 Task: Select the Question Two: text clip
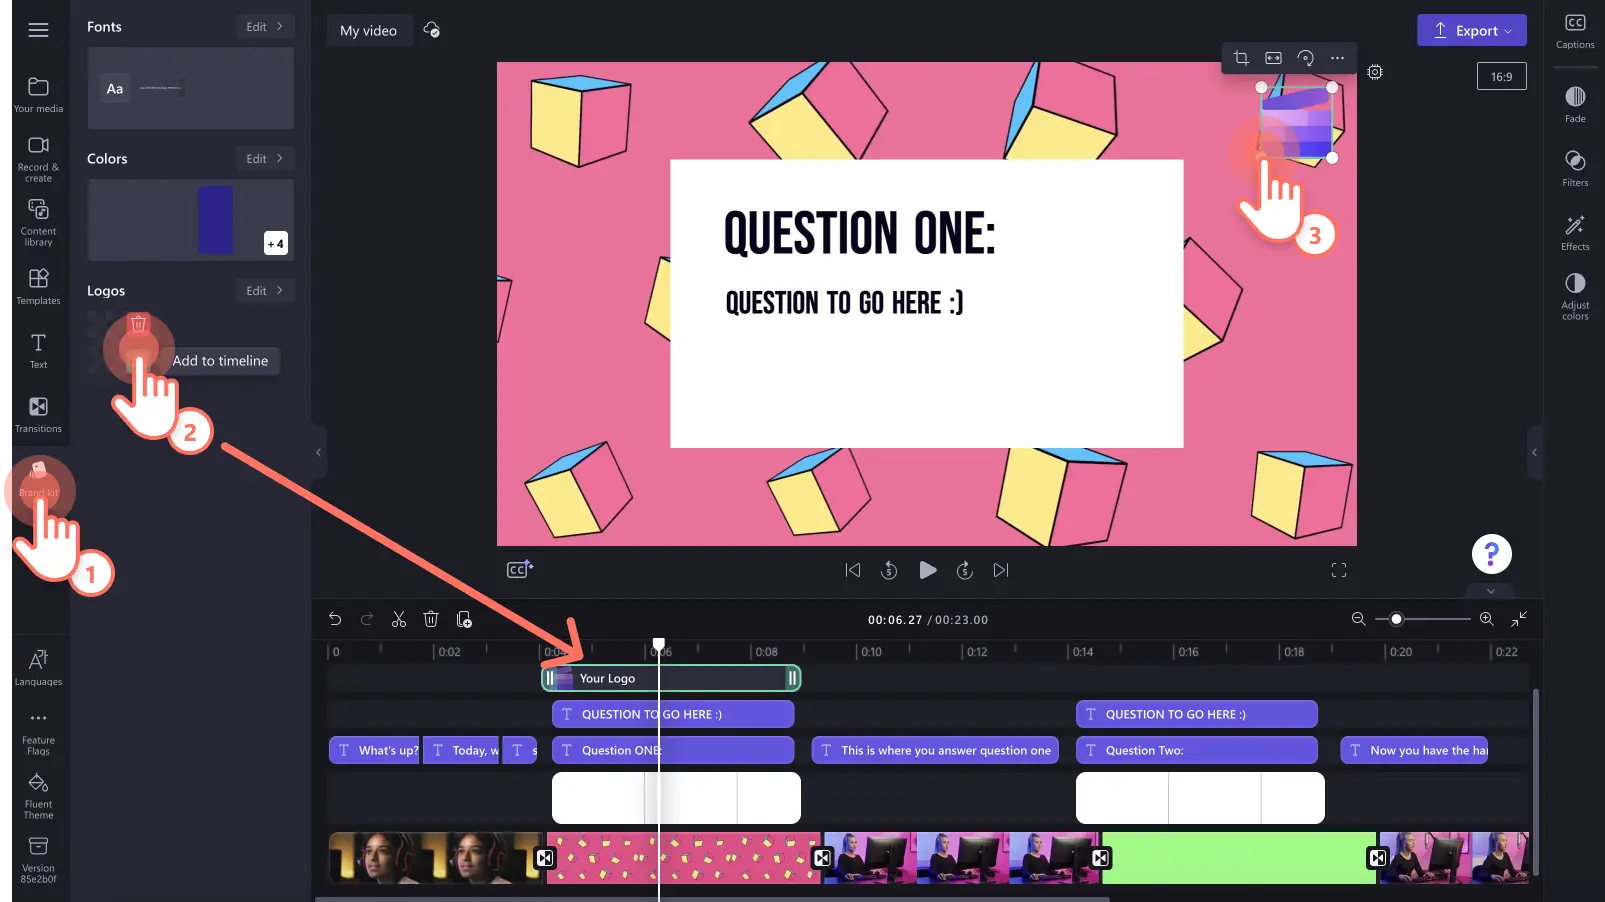[x=1197, y=750]
